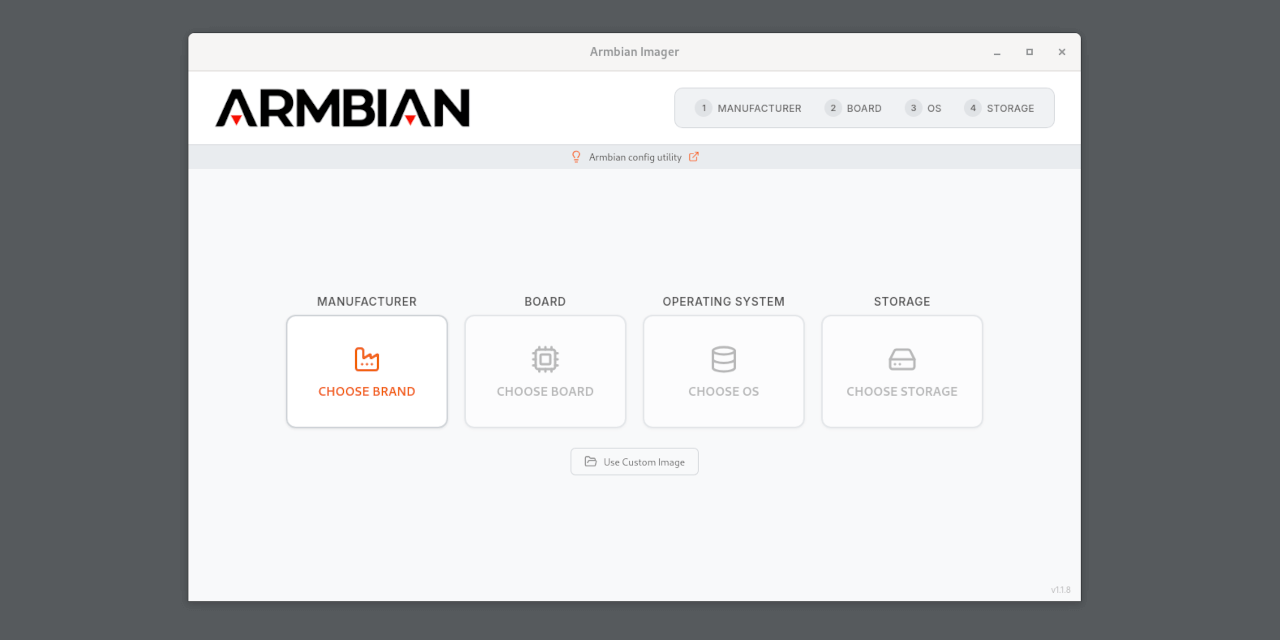This screenshot has height=640, width=1280.
Task: Select the CHOOSE OS label
Action: click(724, 392)
